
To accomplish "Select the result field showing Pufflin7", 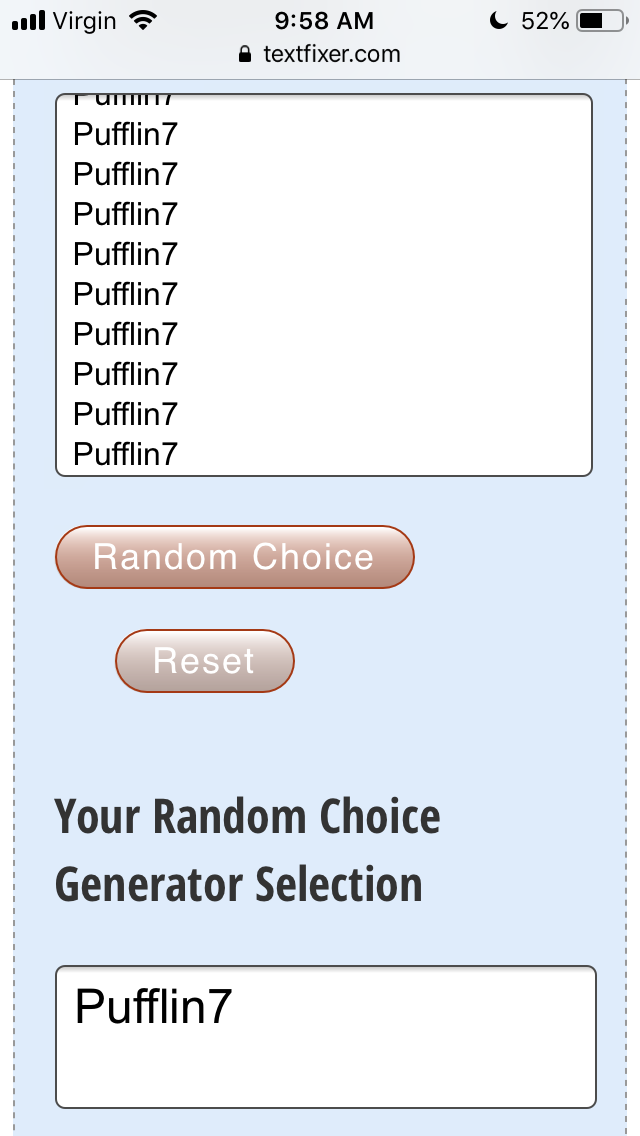I will click(x=325, y=1037).
